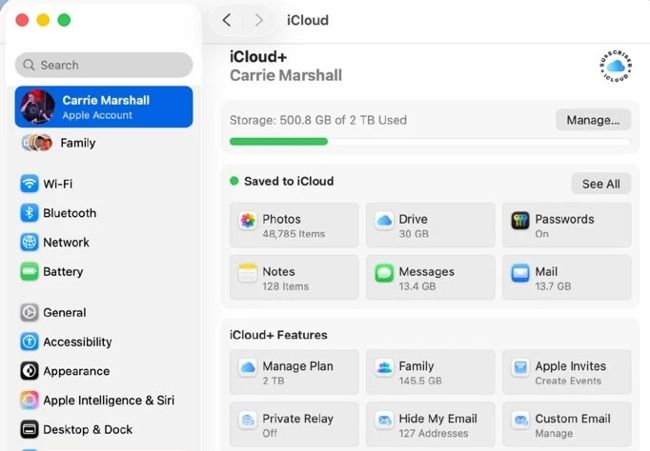Image resolution: width=650 pixels, height=451 pixels.
Task: Click the Search field in sidebar
Action: pos(104,65)
